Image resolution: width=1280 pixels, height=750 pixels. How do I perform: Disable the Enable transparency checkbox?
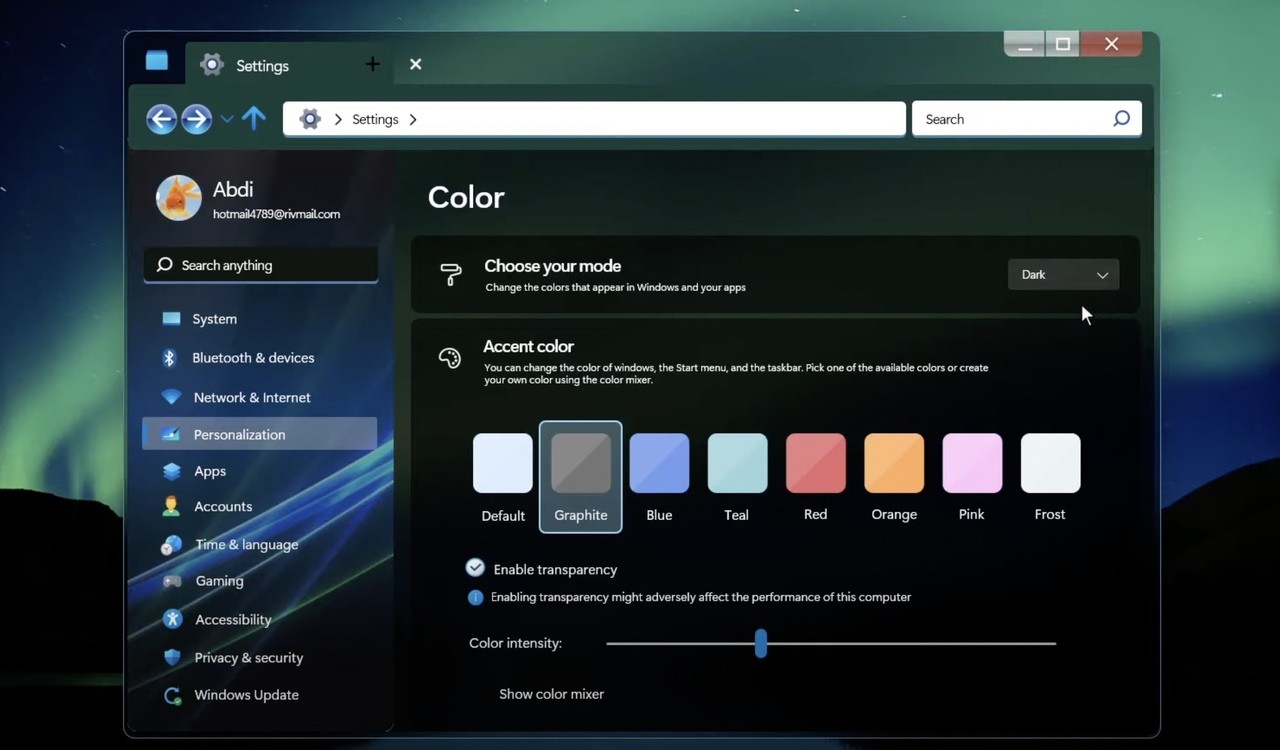(475, 568)
